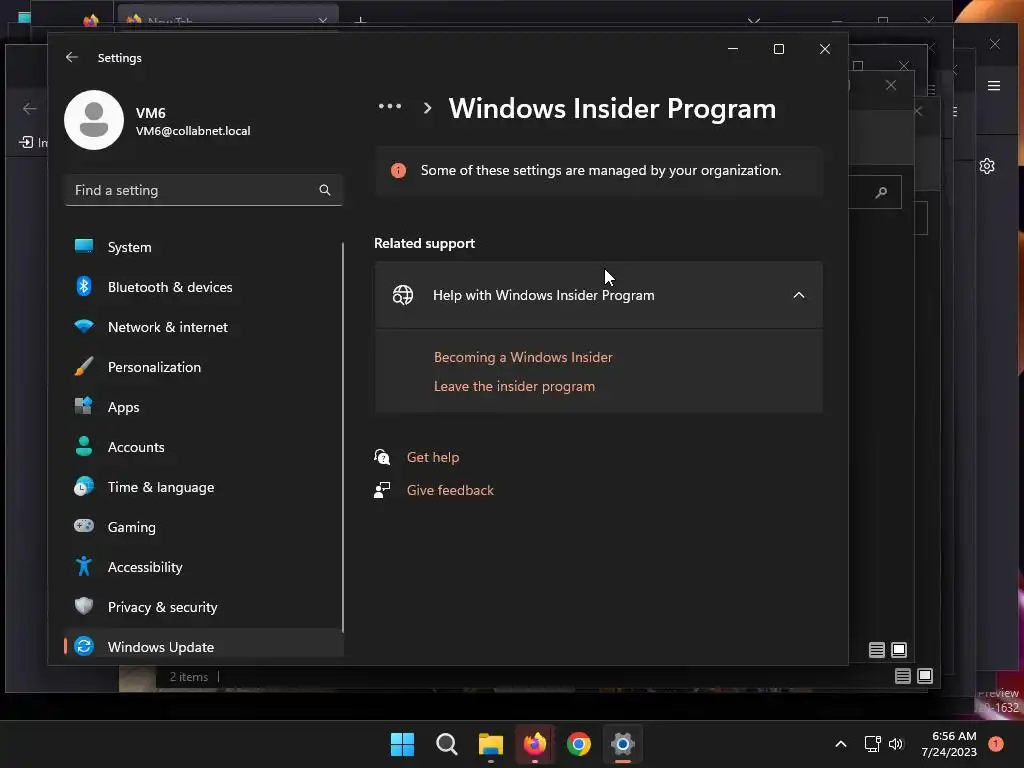The image size is (1024, 768).
Task: Click the Settings sidebar scrollbar
Action: tap(343, 438)
